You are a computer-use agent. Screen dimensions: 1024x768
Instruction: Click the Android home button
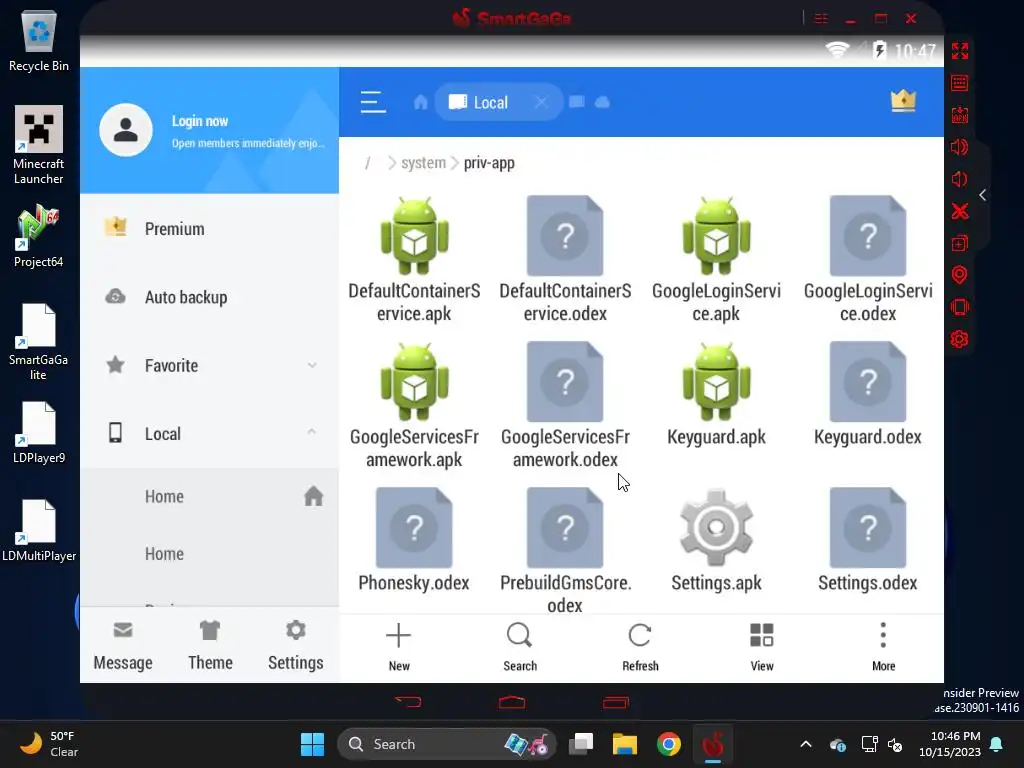512,702
